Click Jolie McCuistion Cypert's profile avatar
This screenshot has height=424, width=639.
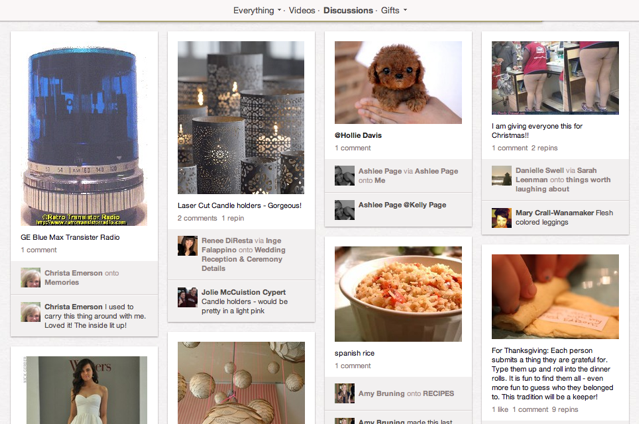tap(187, 297)
